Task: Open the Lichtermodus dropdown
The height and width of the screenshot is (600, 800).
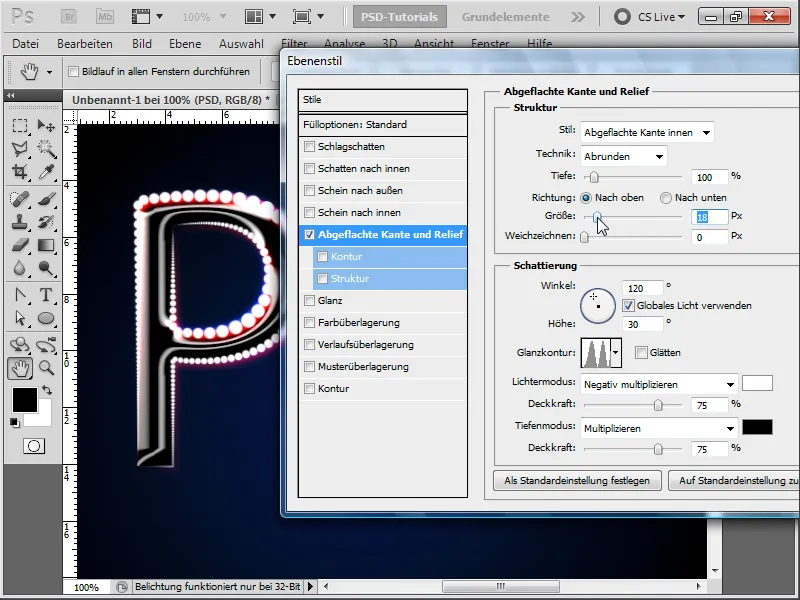Action: [659, 385]
